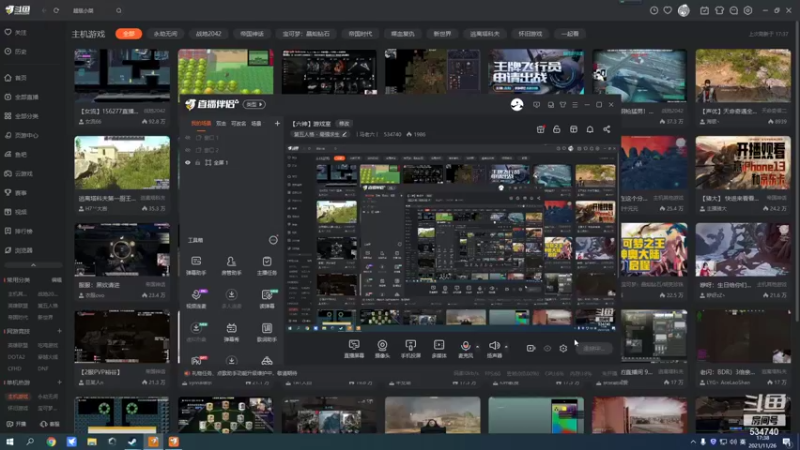The width and height of the screenshot is (800, 450).
Task: Click the share icon in room header
Action: [607, 130]
